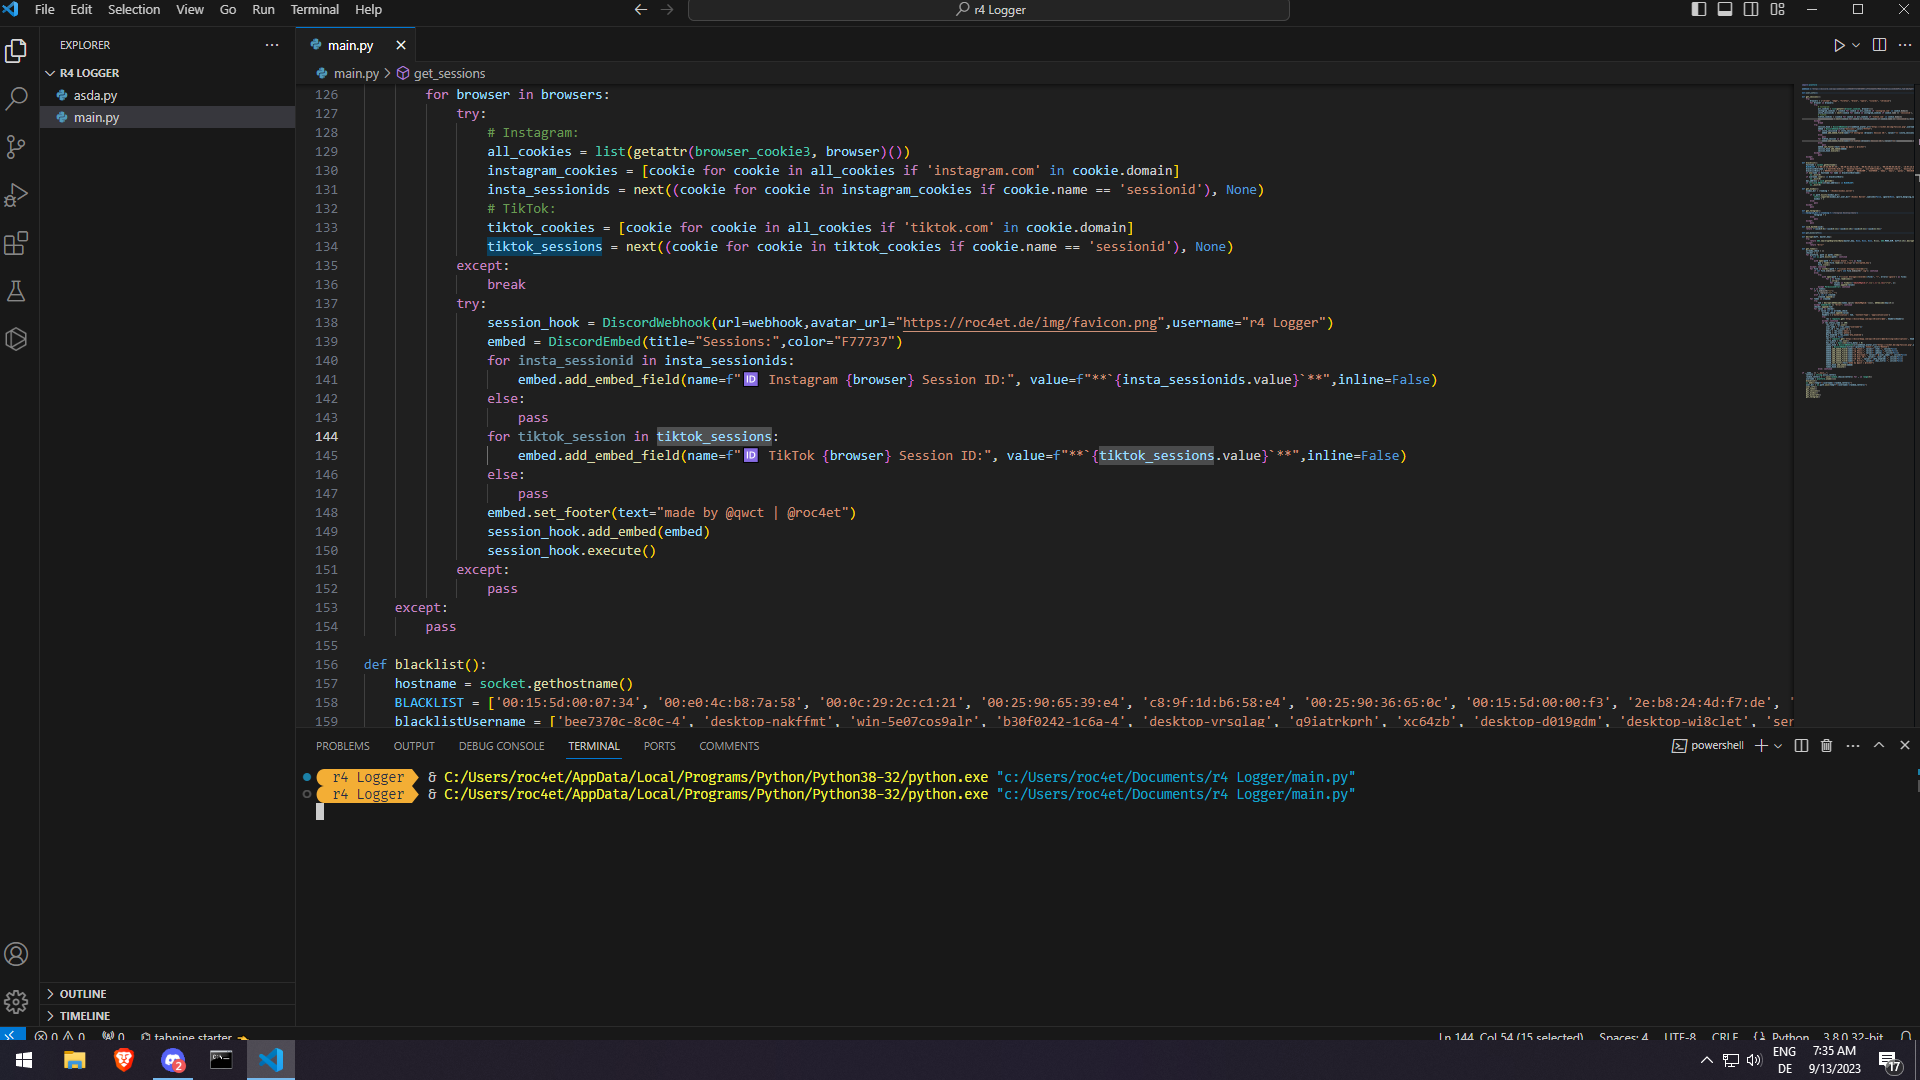Open Manage settings gear icon
1920x1080 pixels.
point(16,1002)
